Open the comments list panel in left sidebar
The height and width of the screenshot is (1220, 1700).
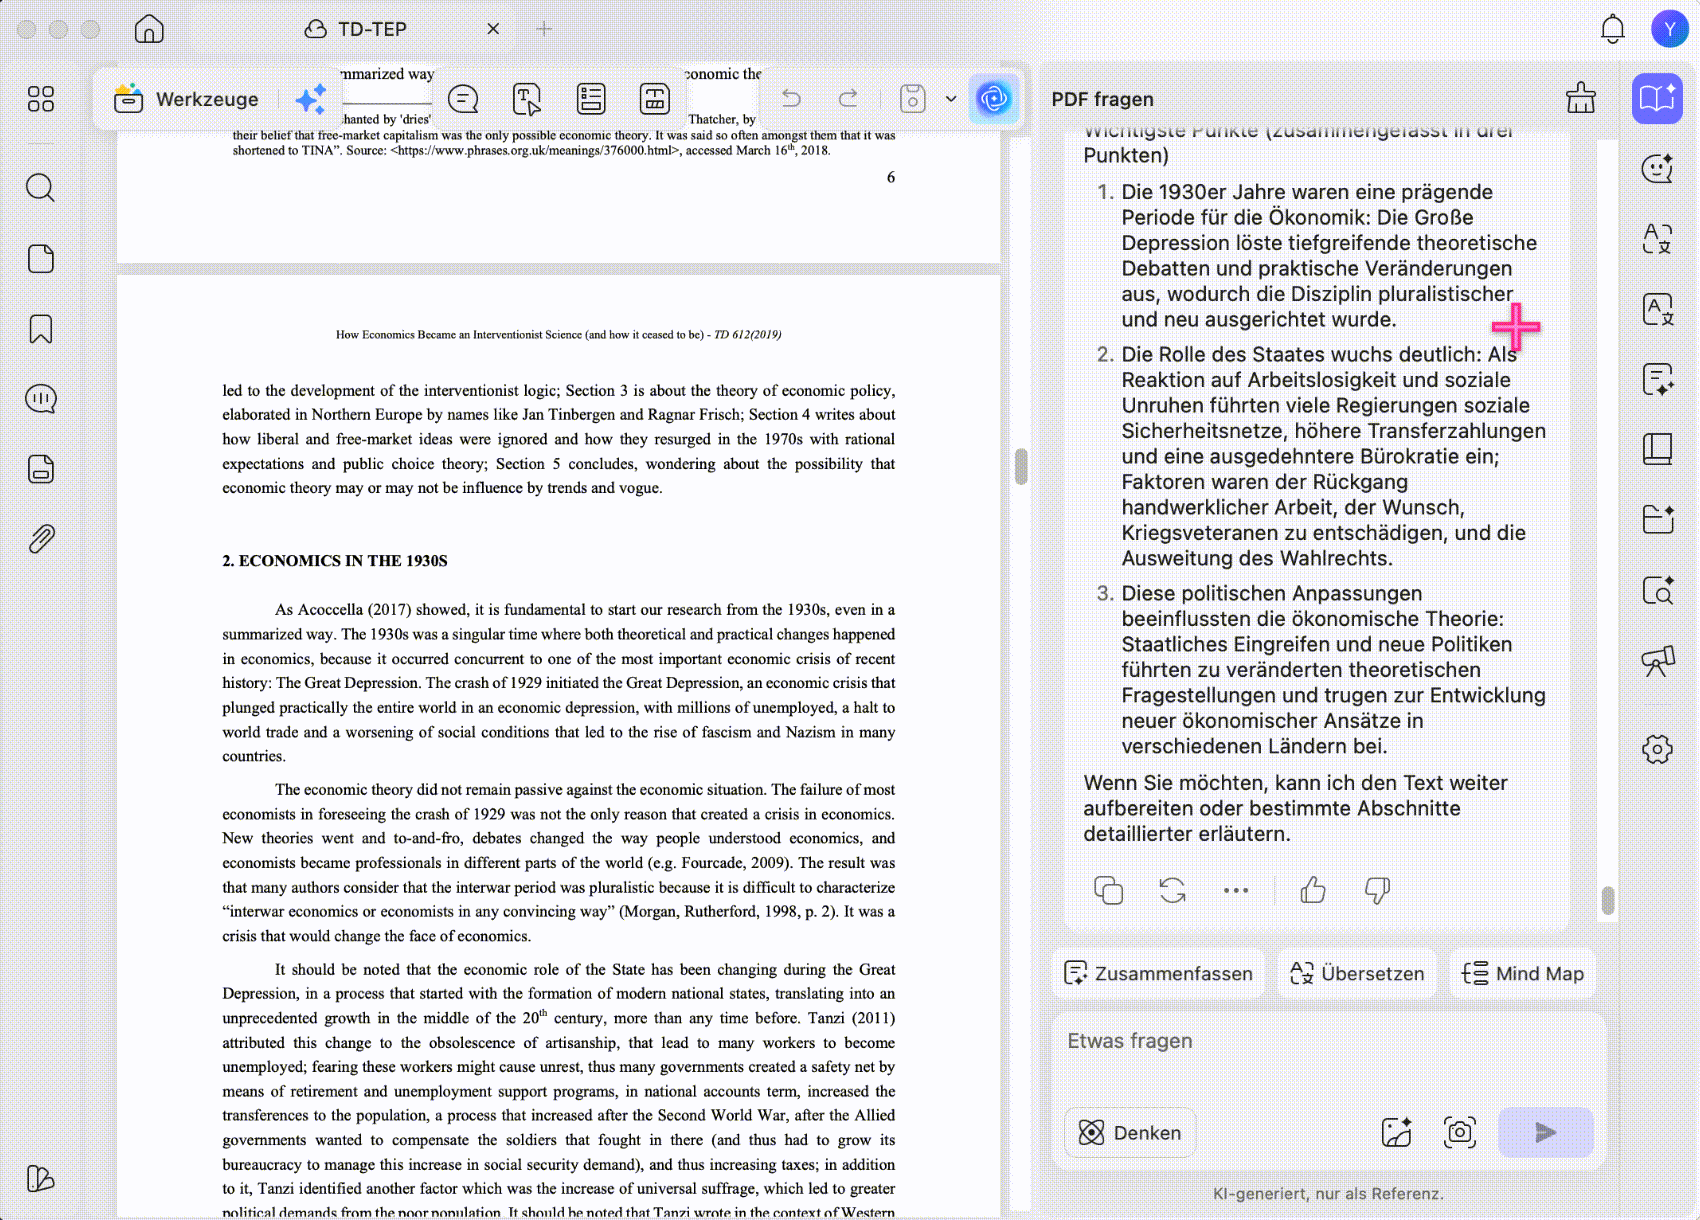tap(41, 399)
